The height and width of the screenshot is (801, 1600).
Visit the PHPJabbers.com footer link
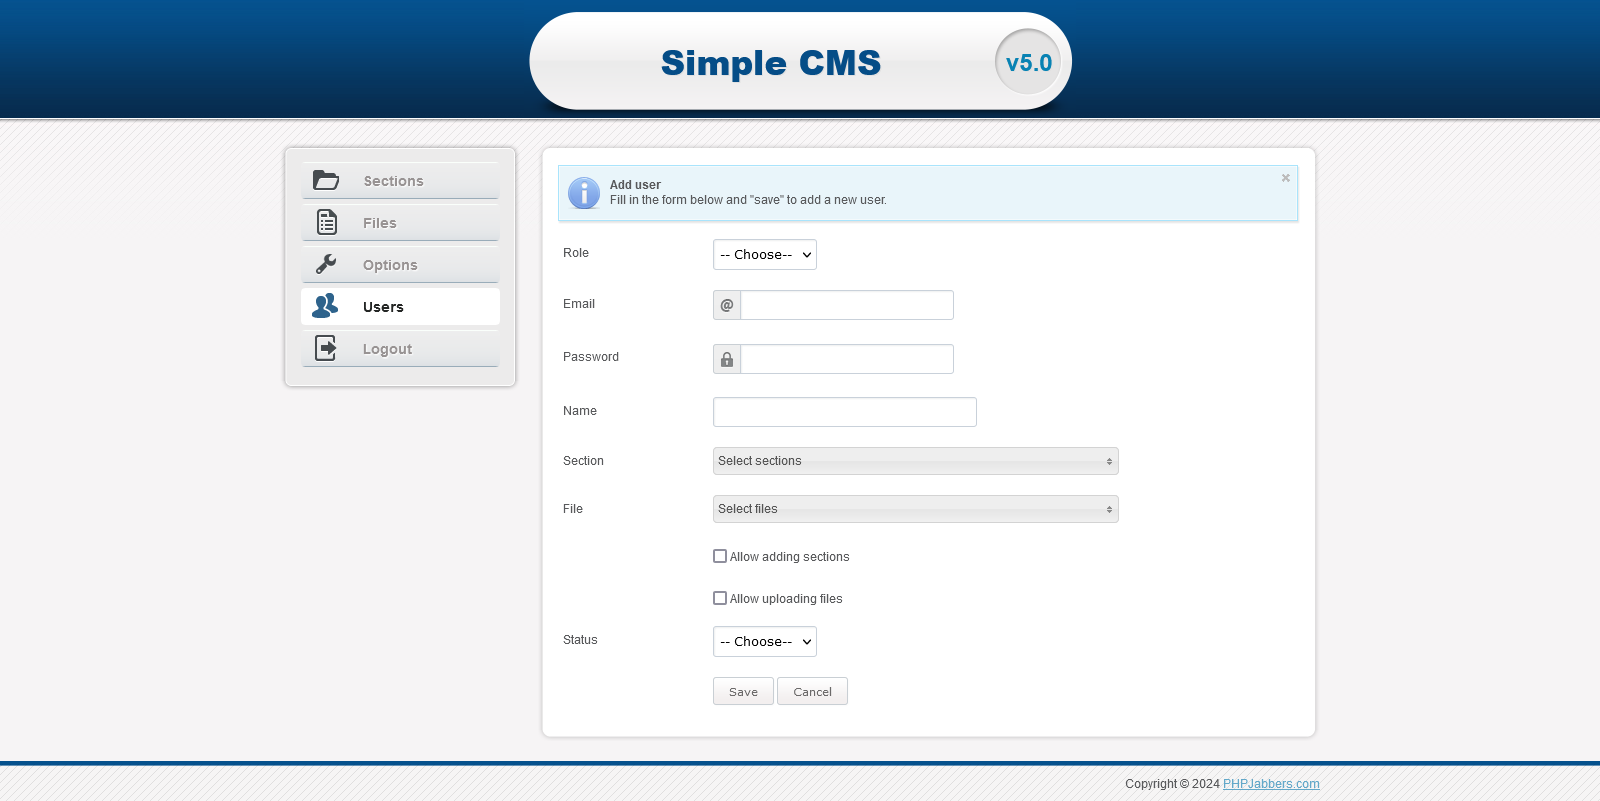[1271, 784]
